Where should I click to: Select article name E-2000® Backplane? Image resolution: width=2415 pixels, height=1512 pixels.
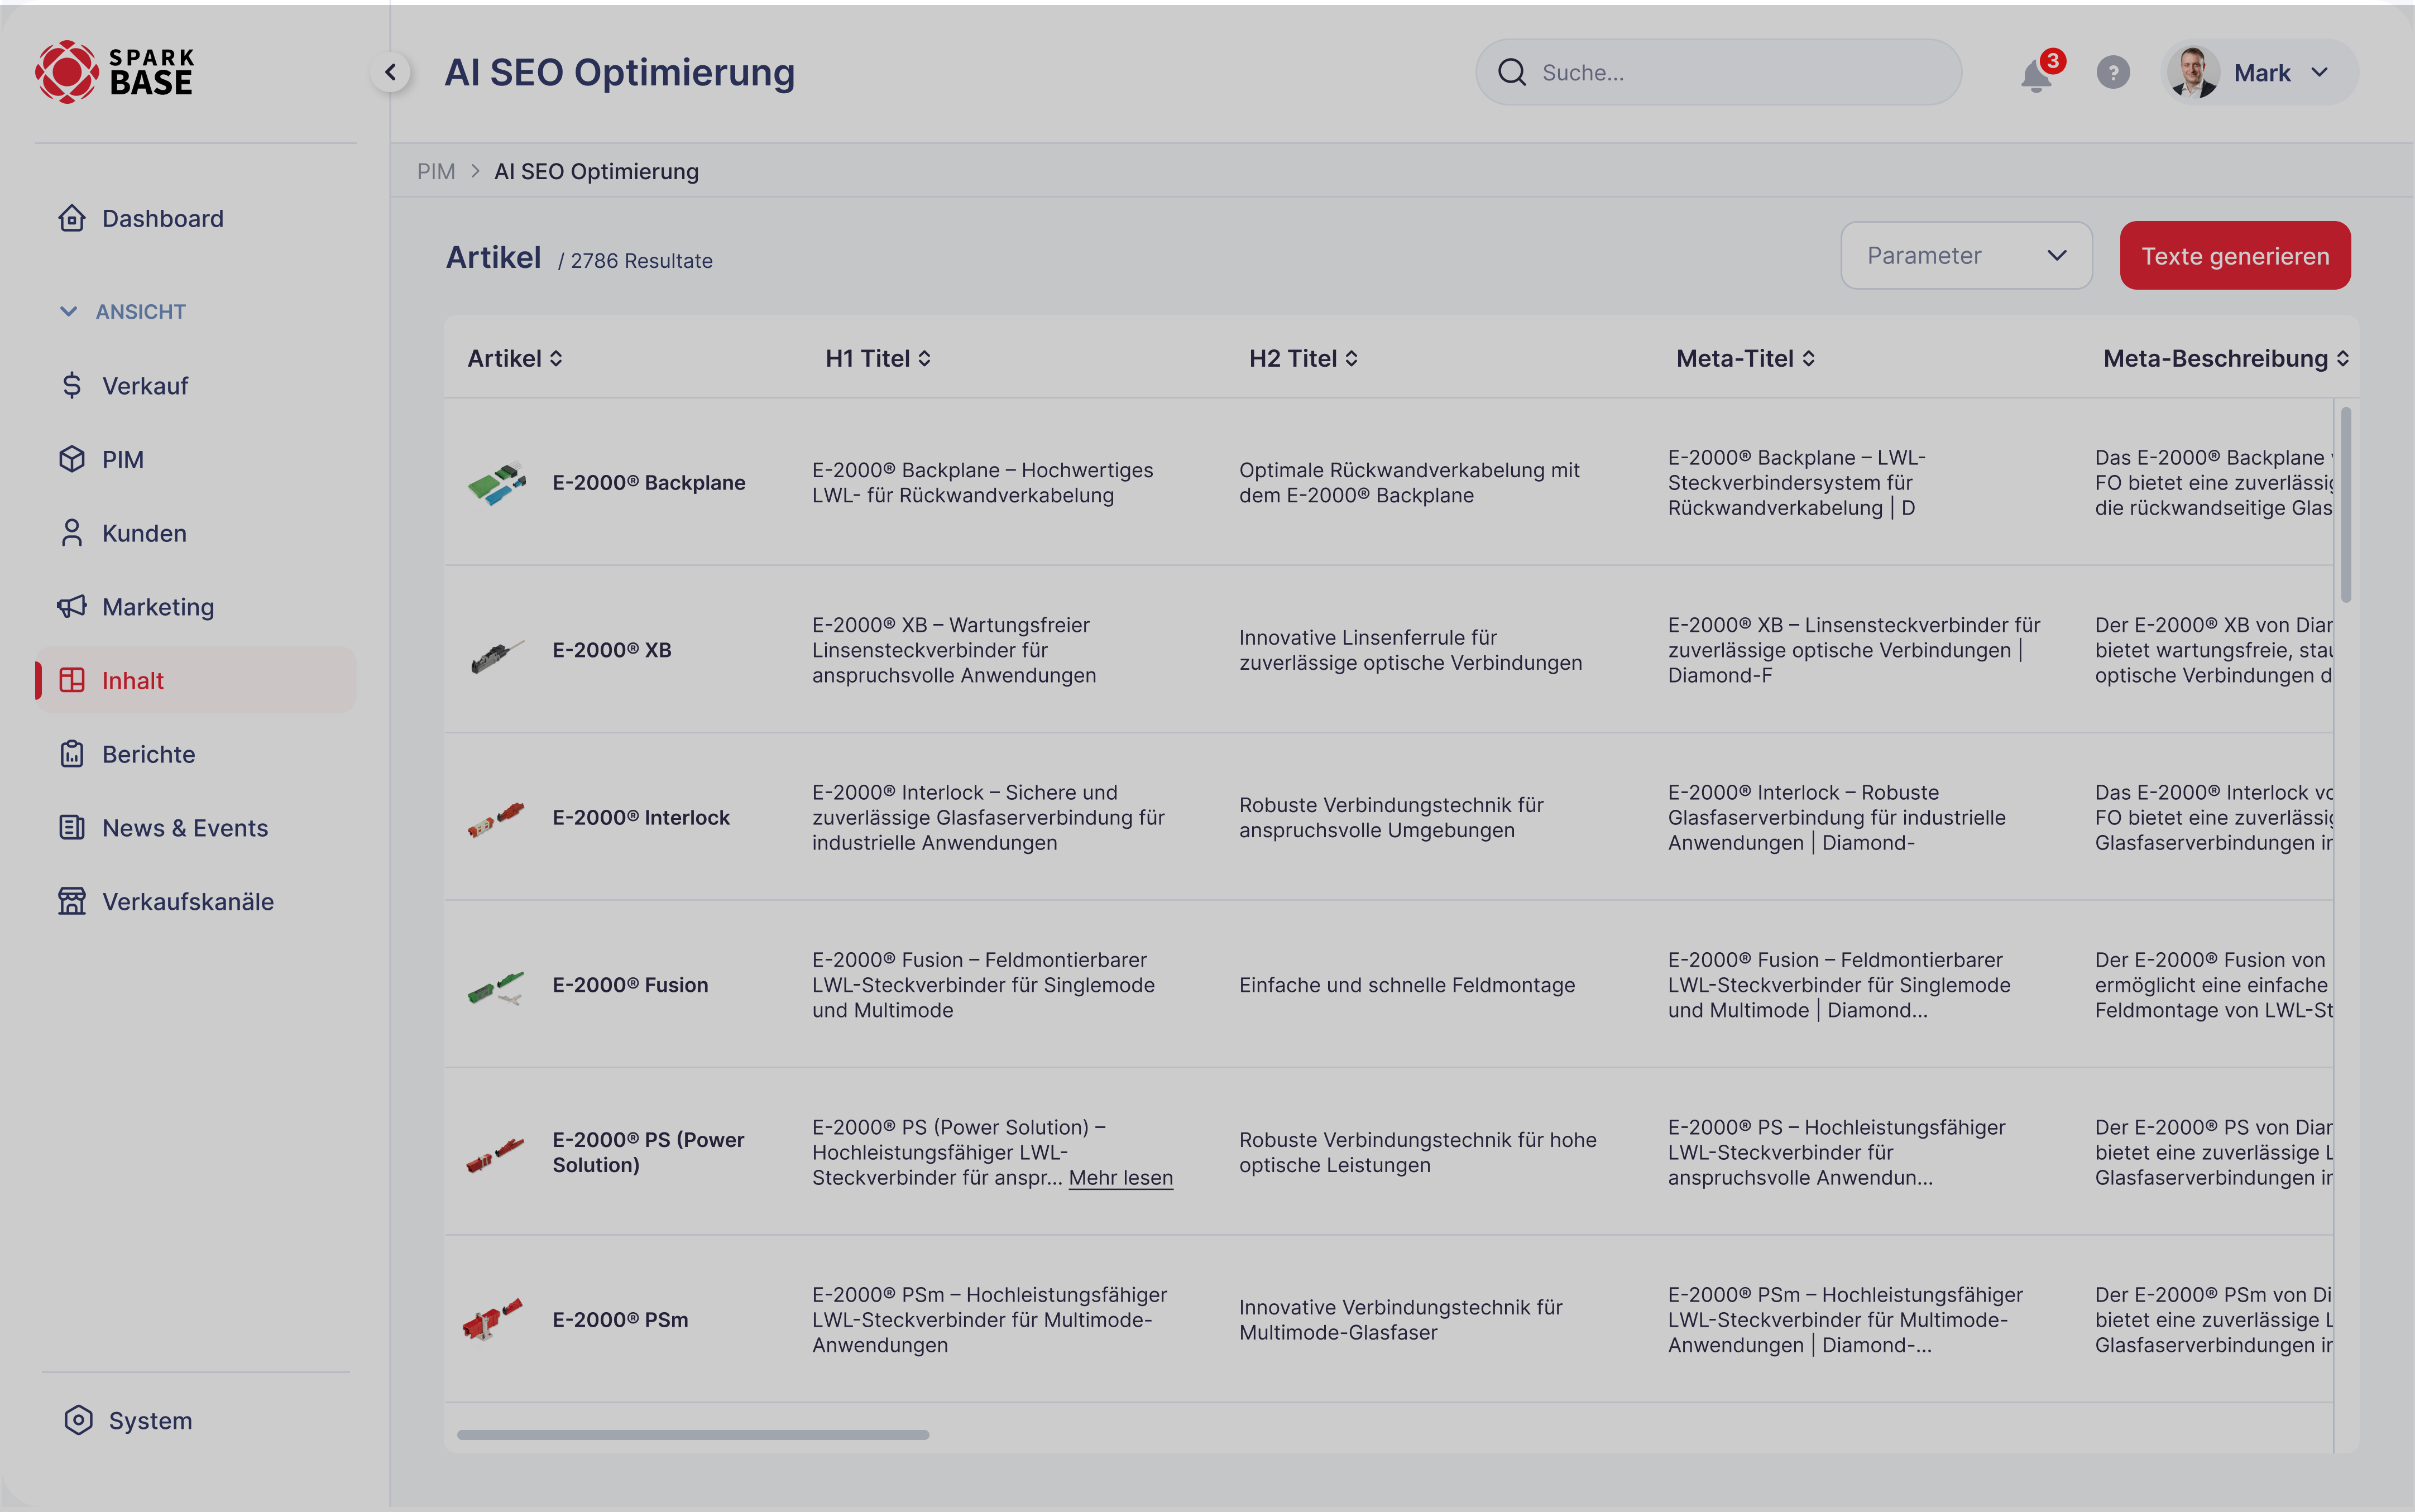tap(648, 482)
